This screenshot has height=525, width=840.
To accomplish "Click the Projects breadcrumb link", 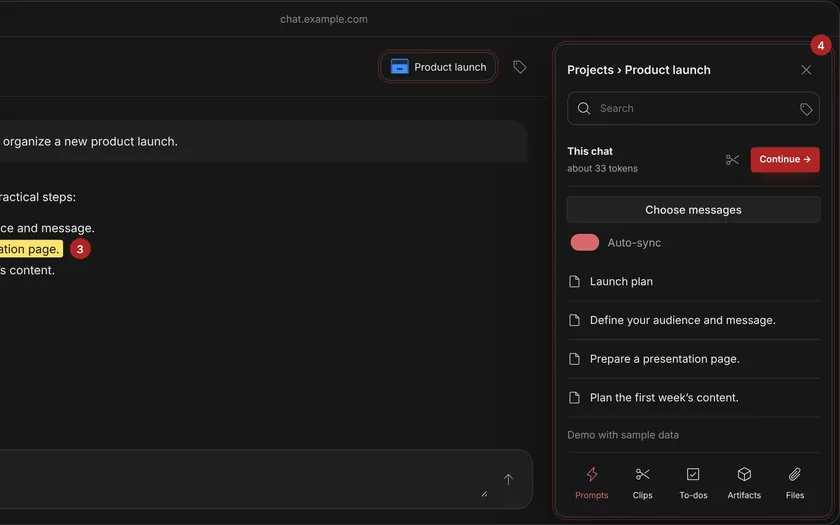I will pyautogui.click(x=590, y=70).
